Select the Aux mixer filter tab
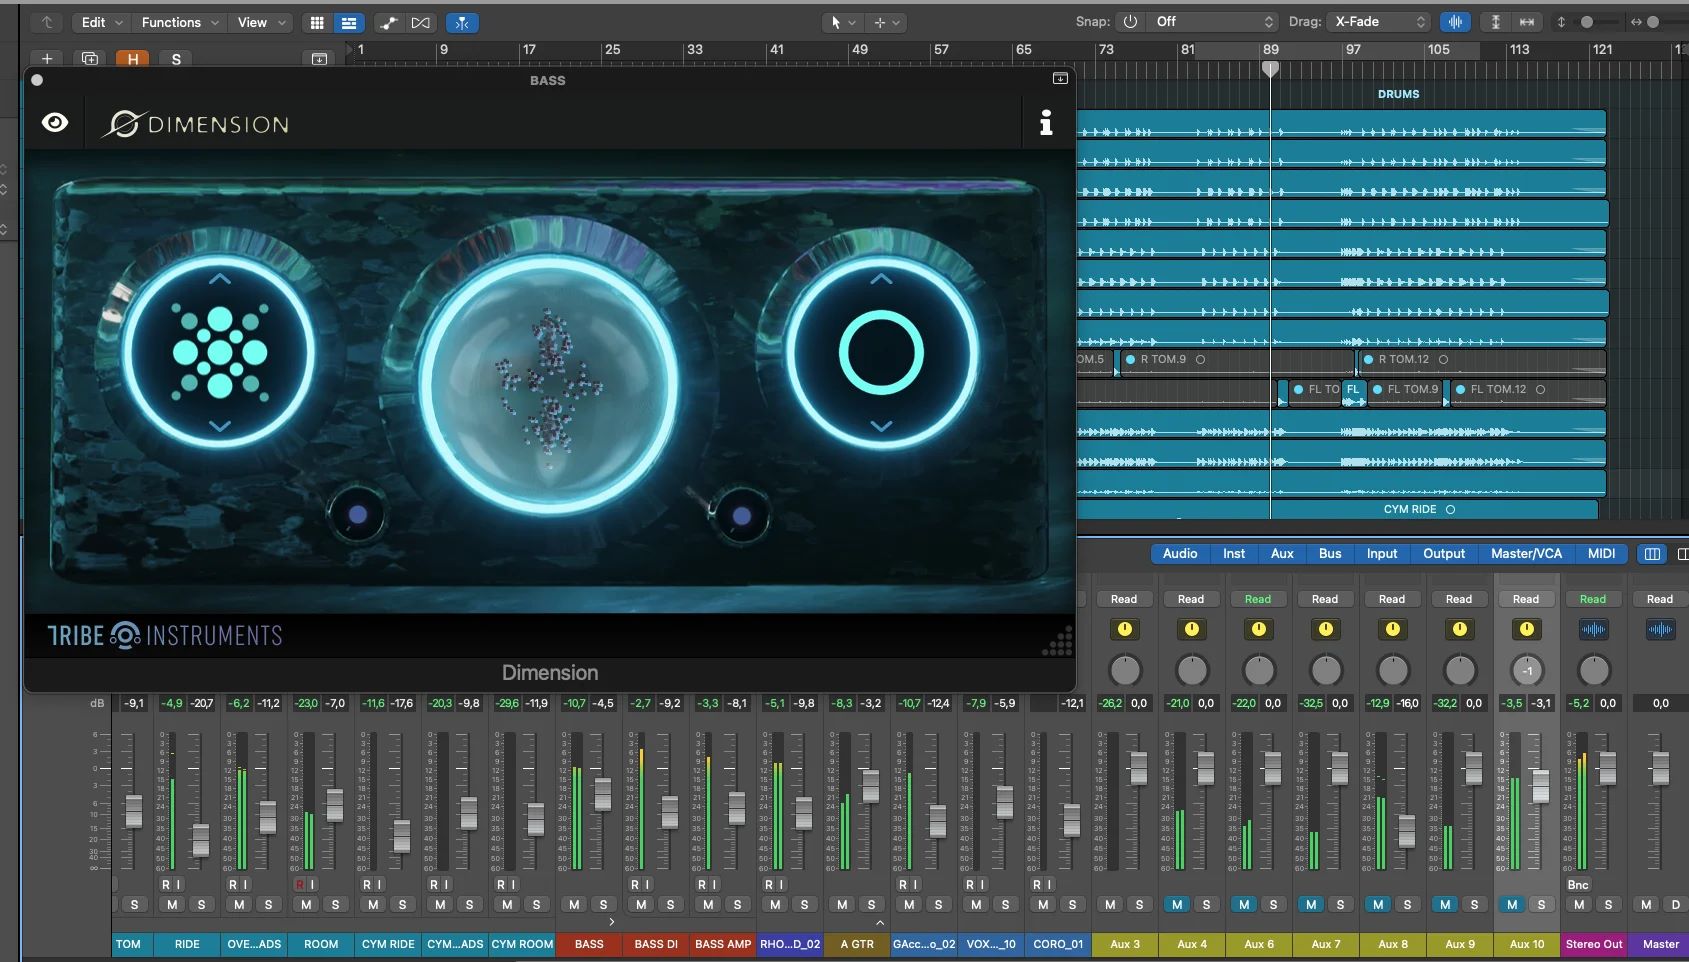1689x962 pixels. [1281, 553]
